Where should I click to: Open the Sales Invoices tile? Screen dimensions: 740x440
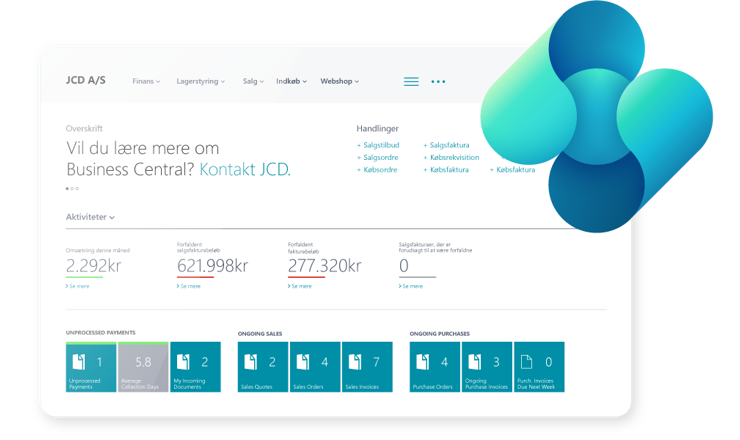pos(367,367)
